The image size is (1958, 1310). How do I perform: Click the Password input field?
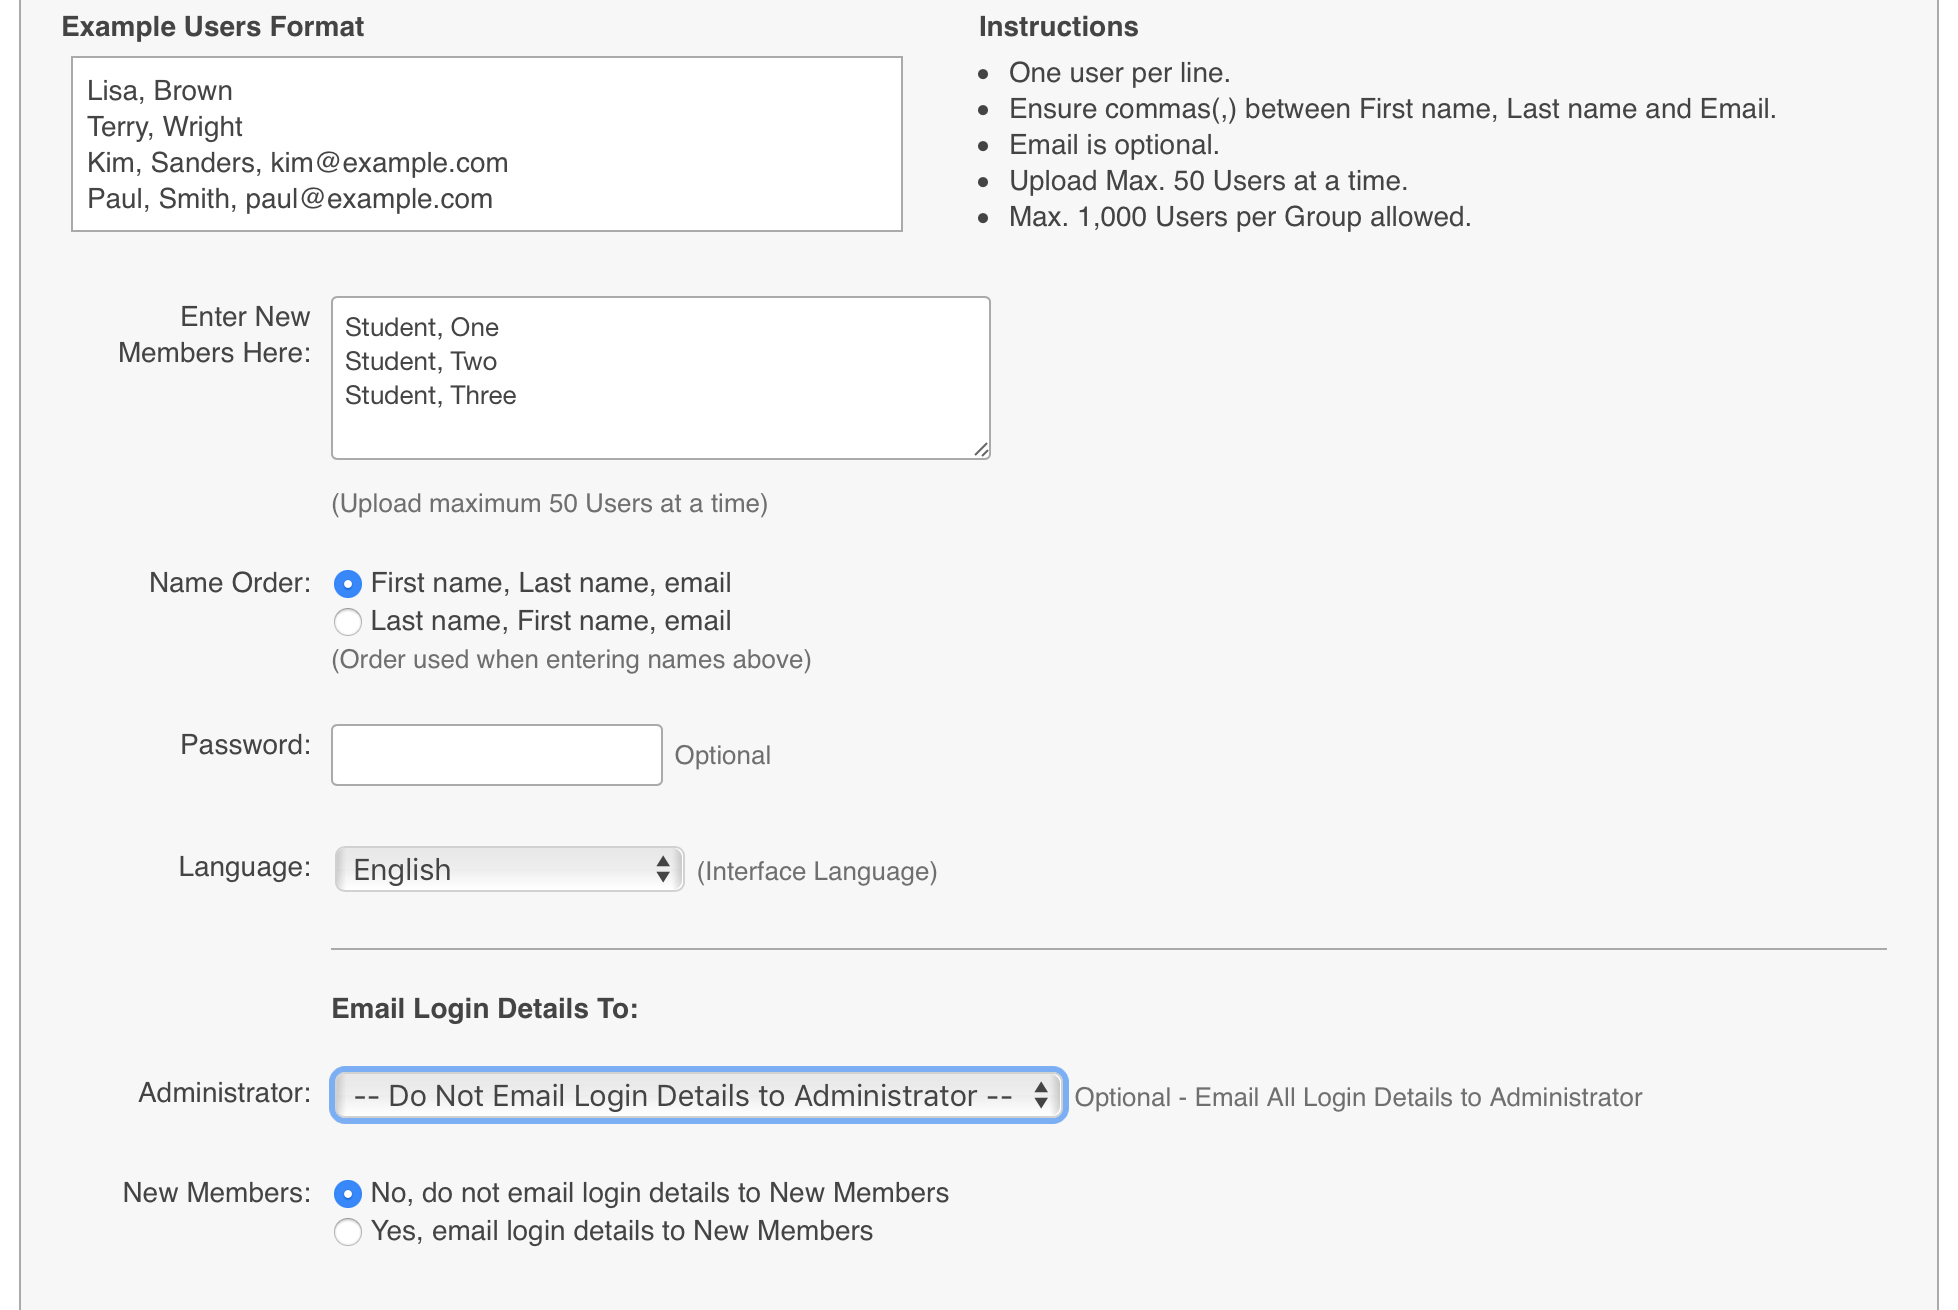point(496,754)
